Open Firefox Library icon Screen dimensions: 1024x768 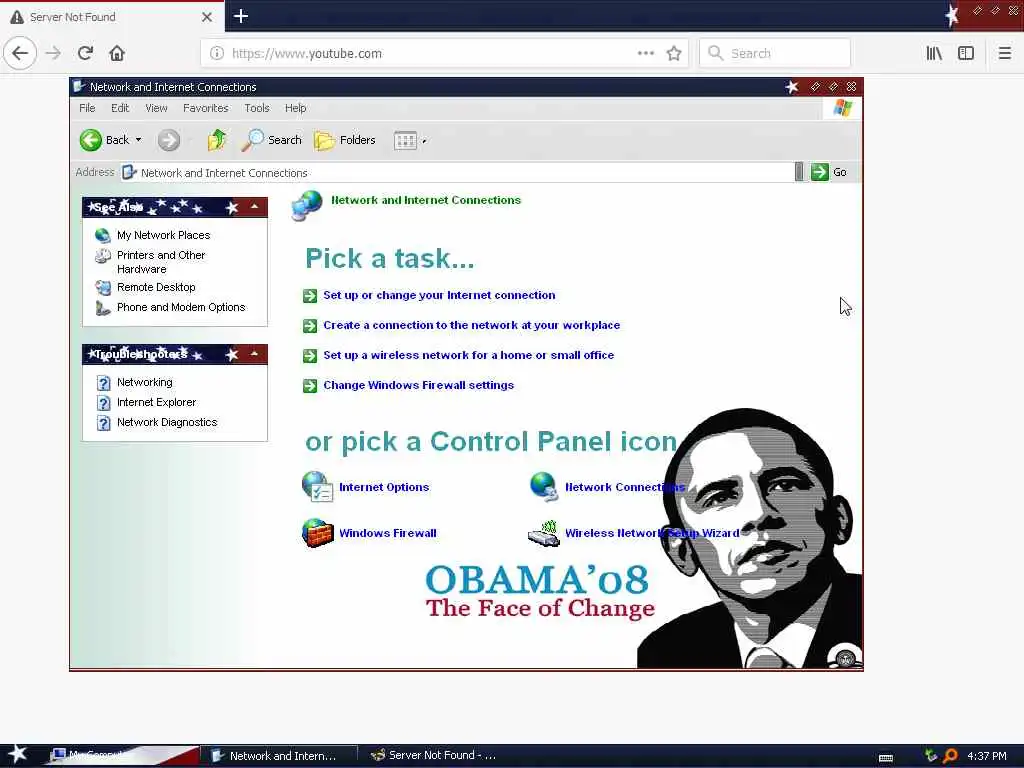(934, 54)
